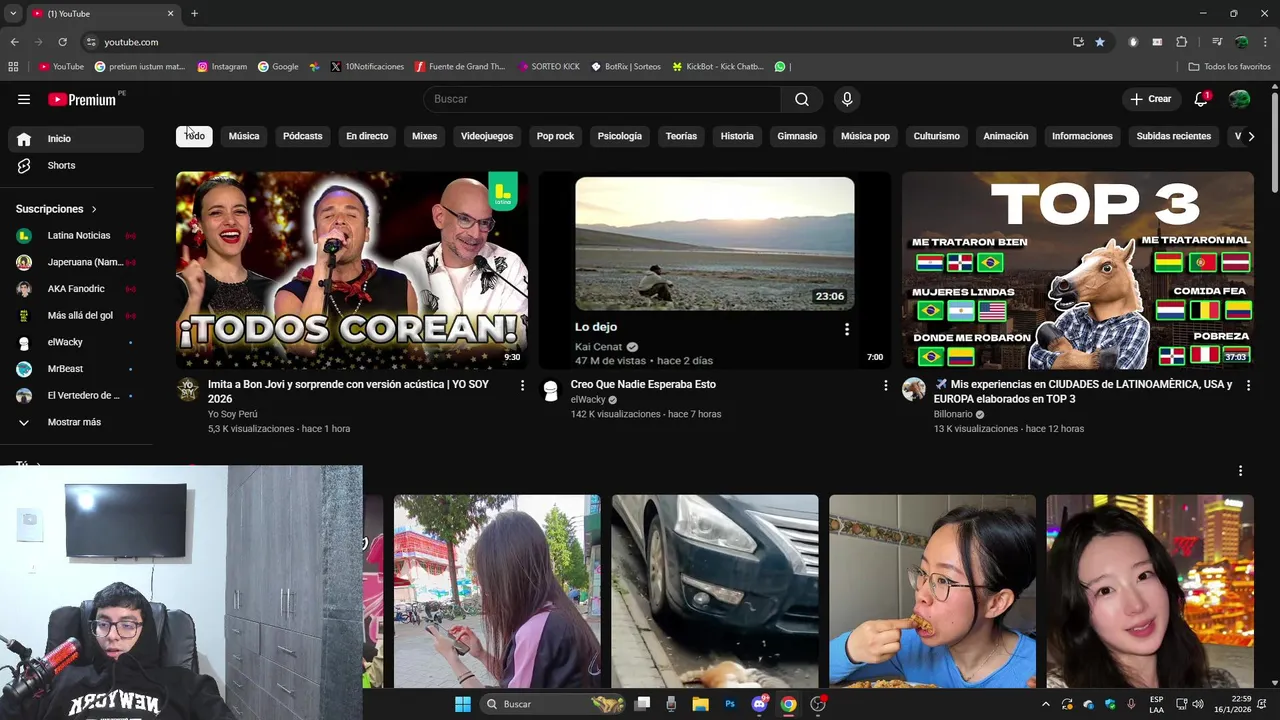
Task: Click the Billonario channel avatar
Action: click(x=913, y=390)
